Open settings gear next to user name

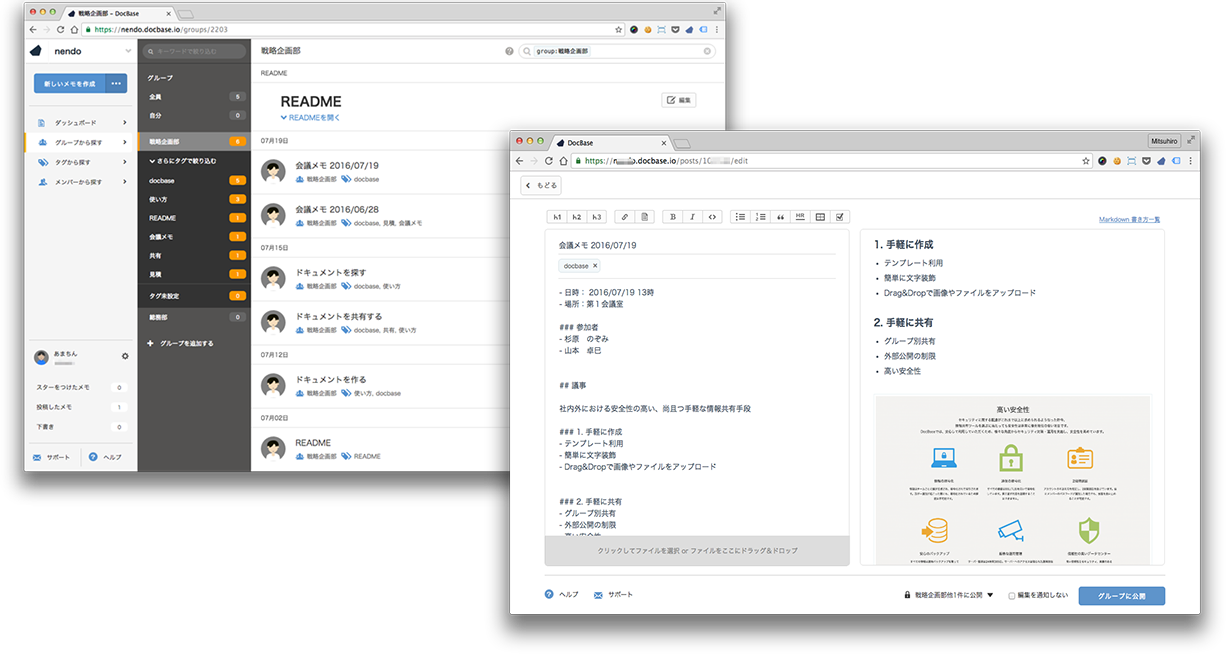click(x=125, y=356)
